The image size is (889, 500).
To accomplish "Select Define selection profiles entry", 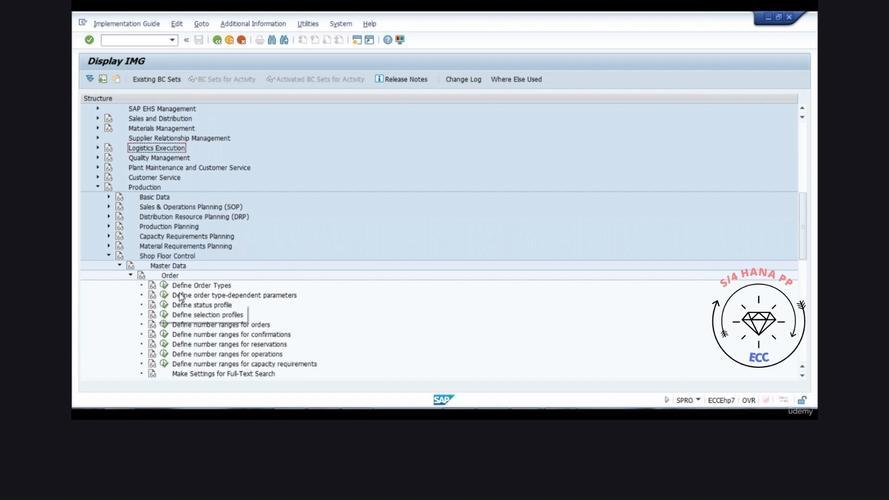I will [208, 315].
